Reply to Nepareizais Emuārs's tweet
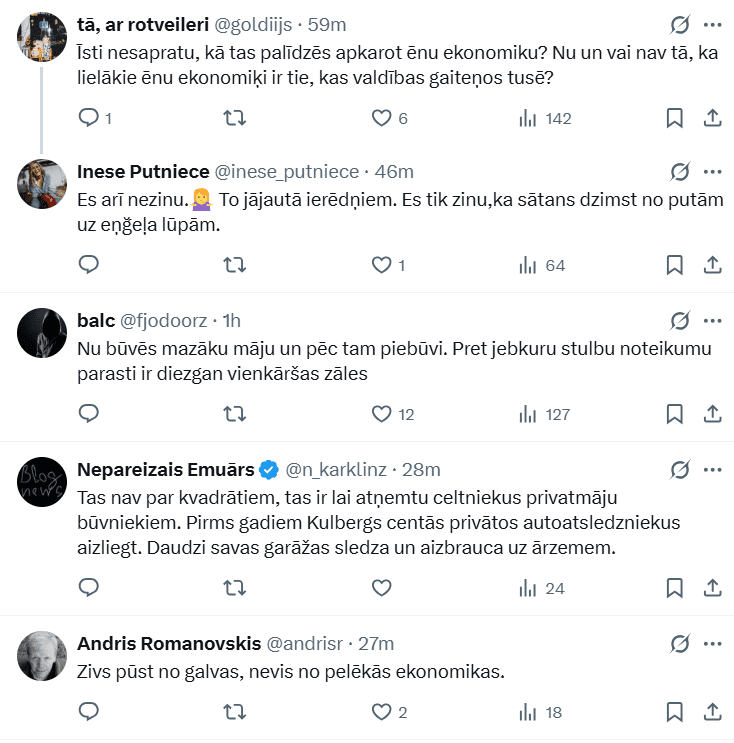This screenshot has height=743, width=734. [x=89, y=588]
